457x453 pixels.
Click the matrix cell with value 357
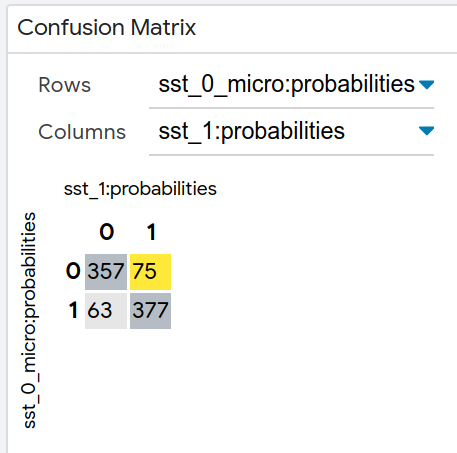click(106, 272)
